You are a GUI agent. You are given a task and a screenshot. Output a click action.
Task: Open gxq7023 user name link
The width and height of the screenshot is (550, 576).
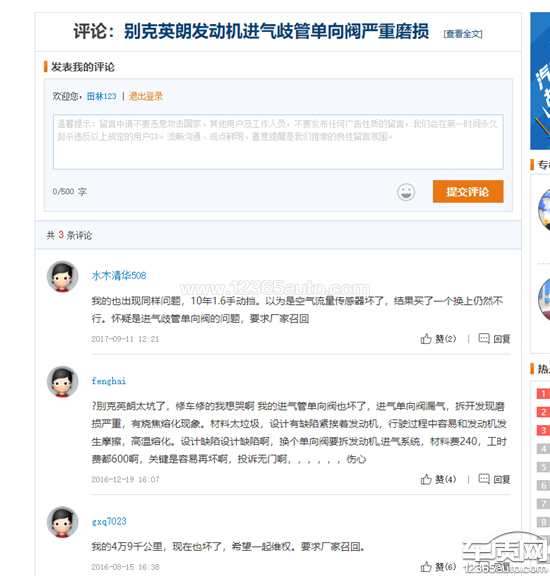pos(109,521)
